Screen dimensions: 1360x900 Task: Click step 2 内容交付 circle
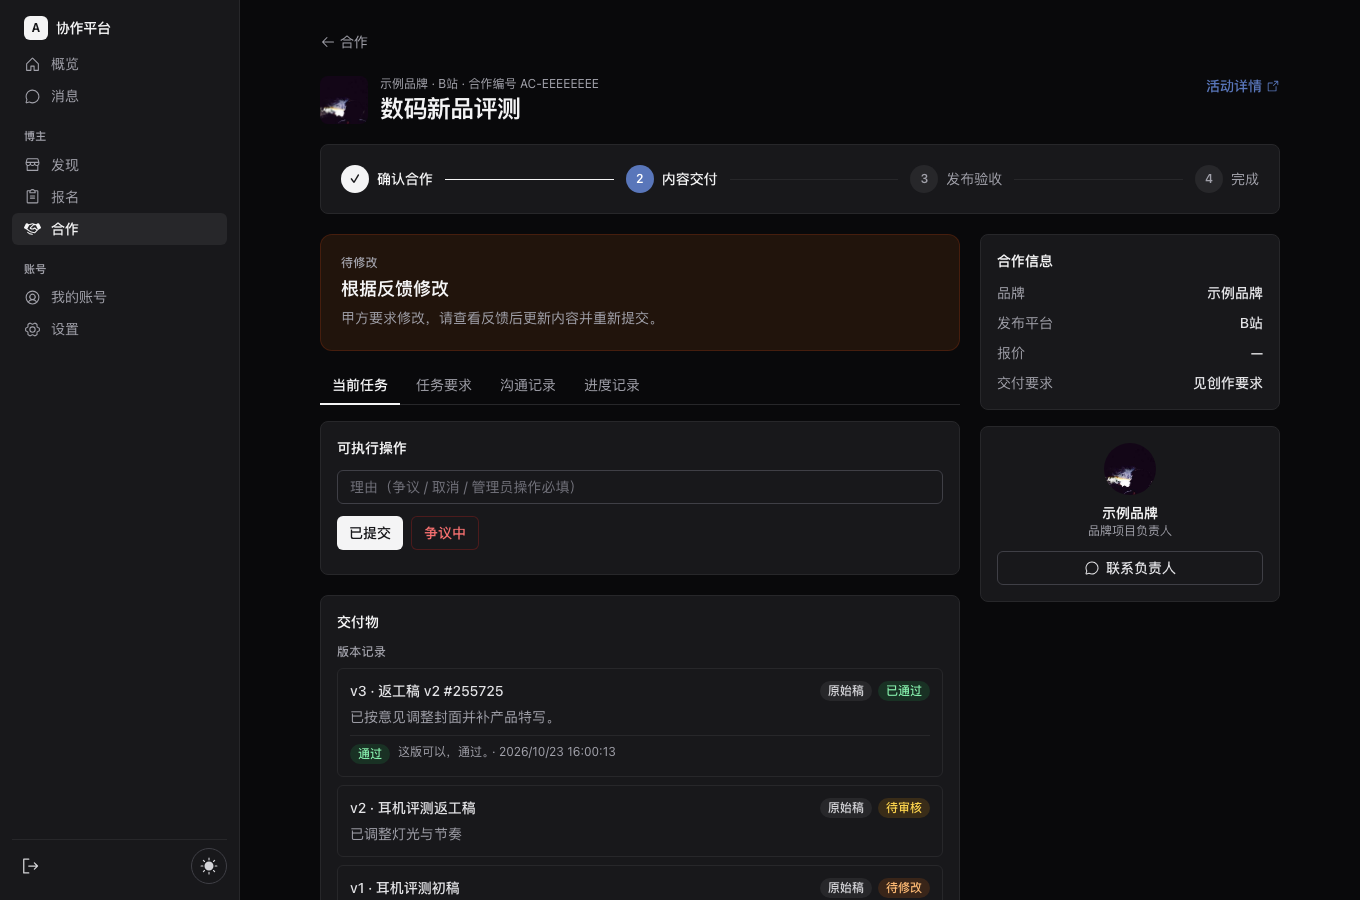[x=640, y=179]
